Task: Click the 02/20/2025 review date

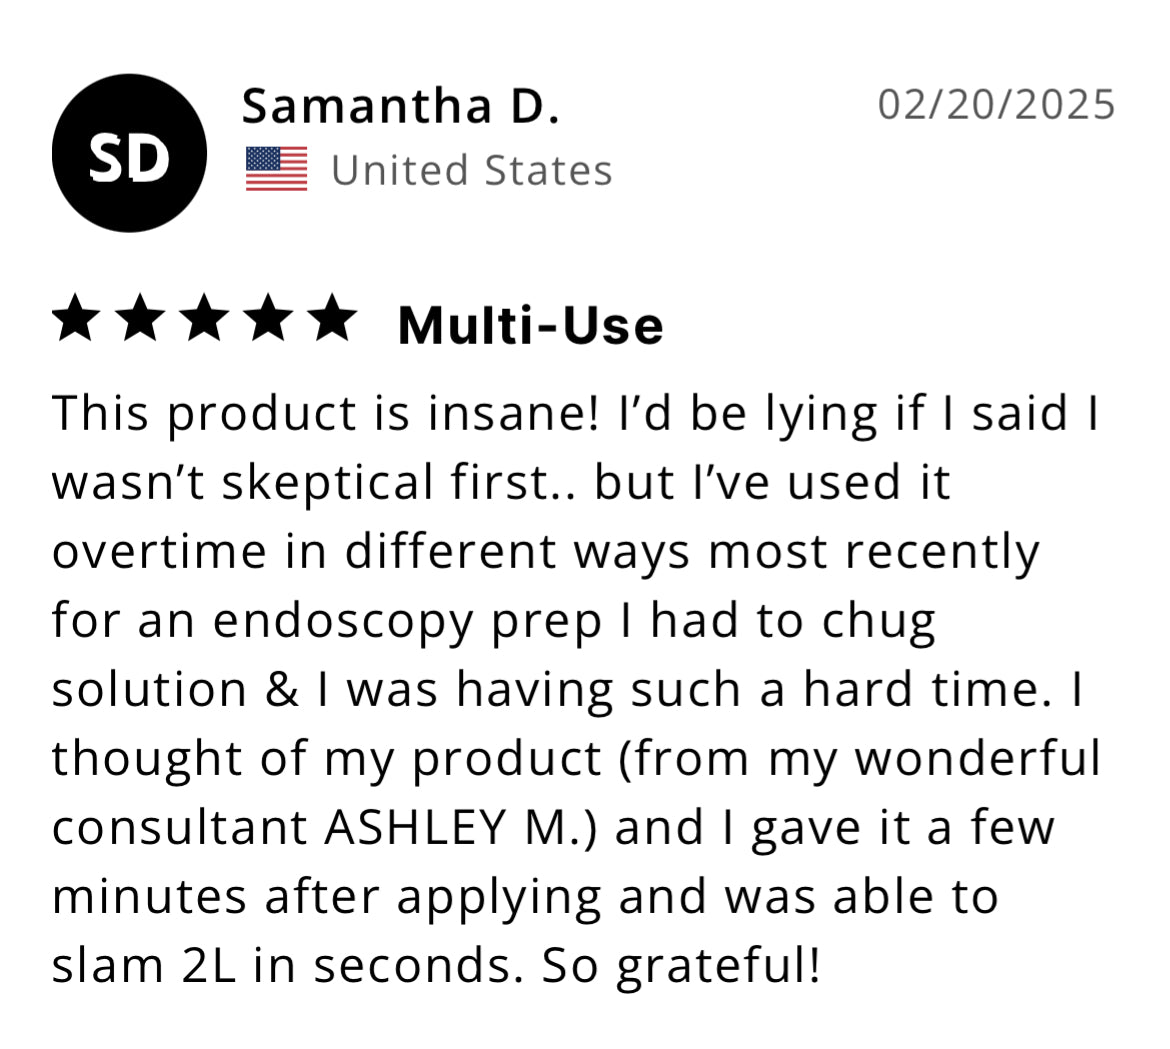Action: pos(996,105)
